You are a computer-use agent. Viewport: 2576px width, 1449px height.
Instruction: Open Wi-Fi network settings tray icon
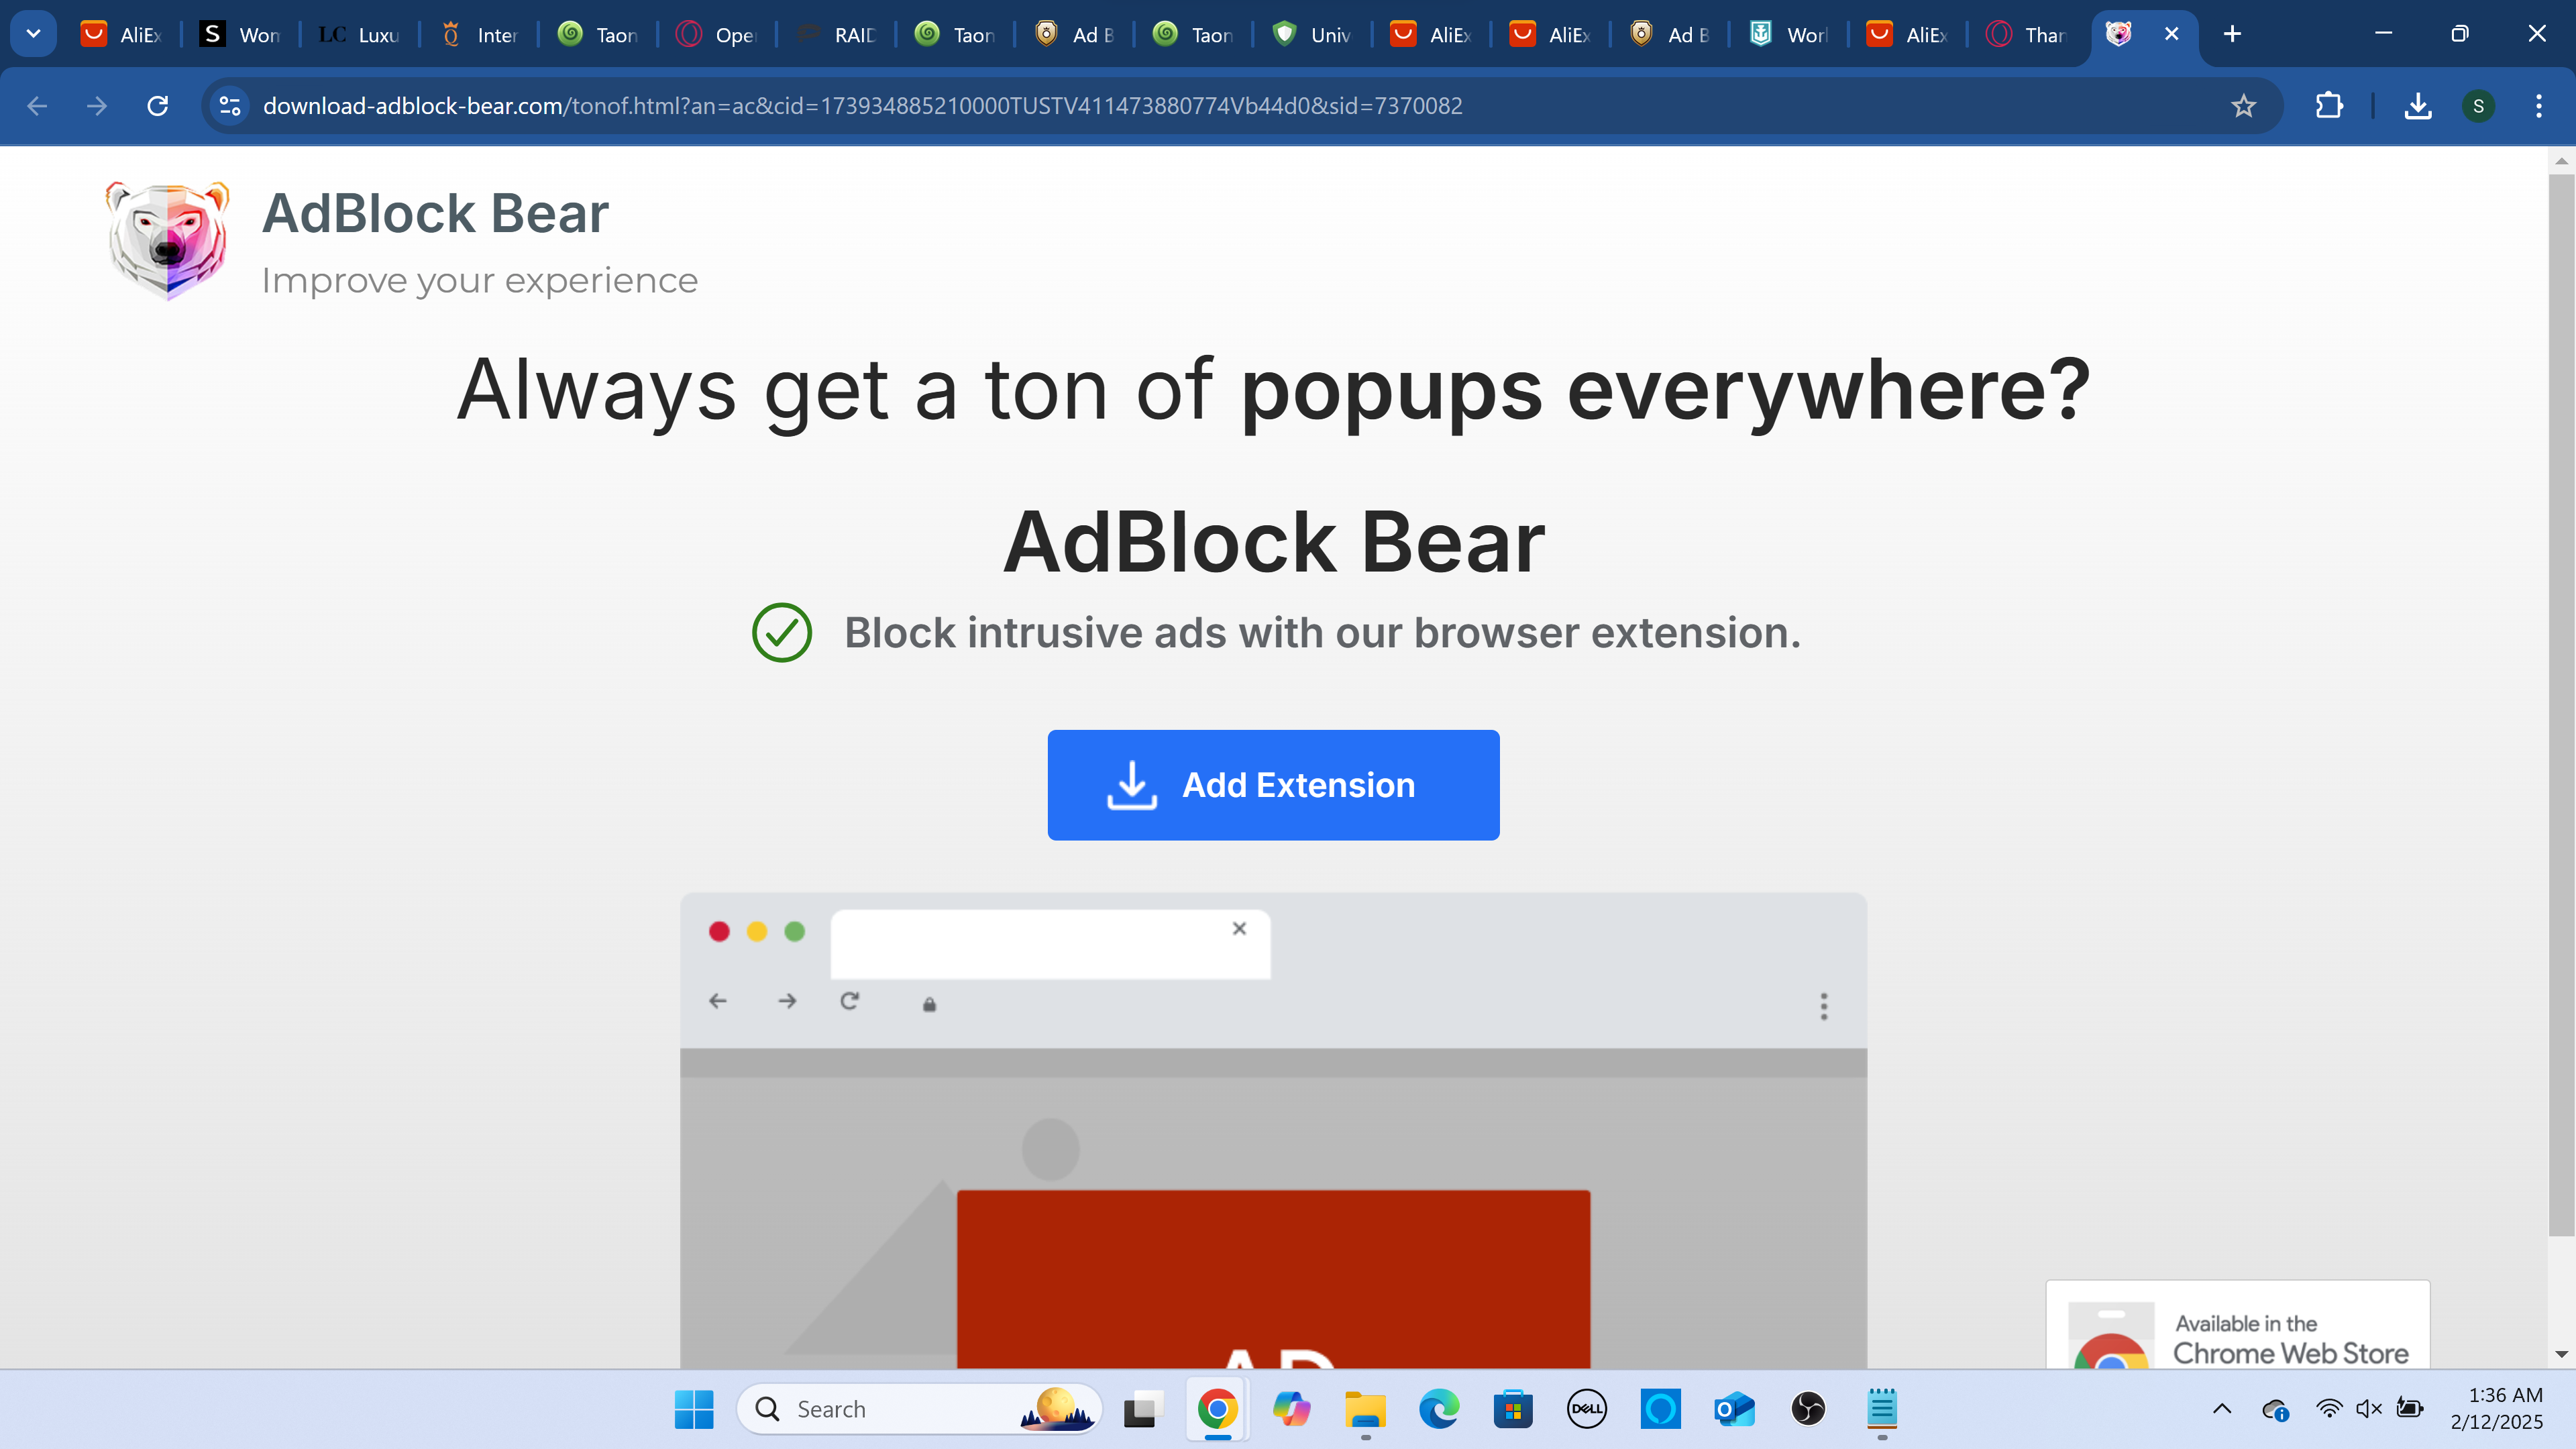(x=2329, y=1409)
